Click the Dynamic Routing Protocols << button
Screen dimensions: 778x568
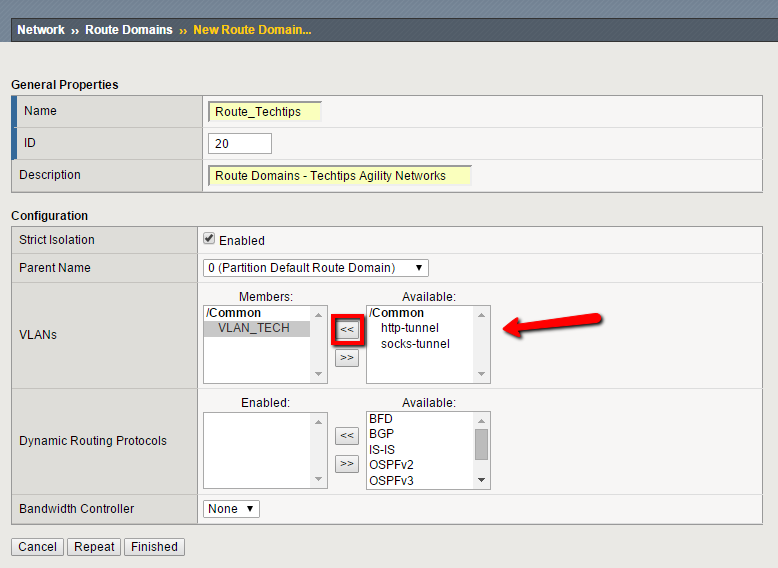(347, 436)
